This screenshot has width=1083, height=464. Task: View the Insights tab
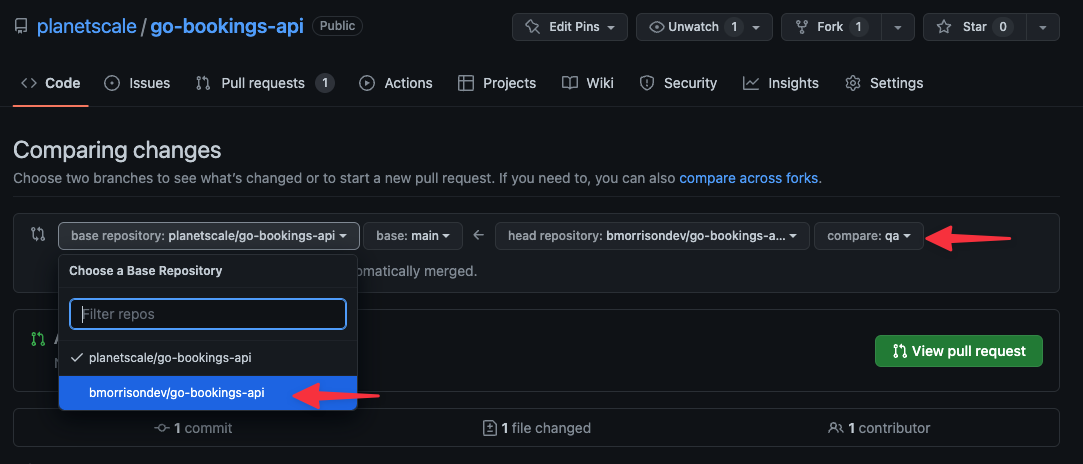coord(780,84)
